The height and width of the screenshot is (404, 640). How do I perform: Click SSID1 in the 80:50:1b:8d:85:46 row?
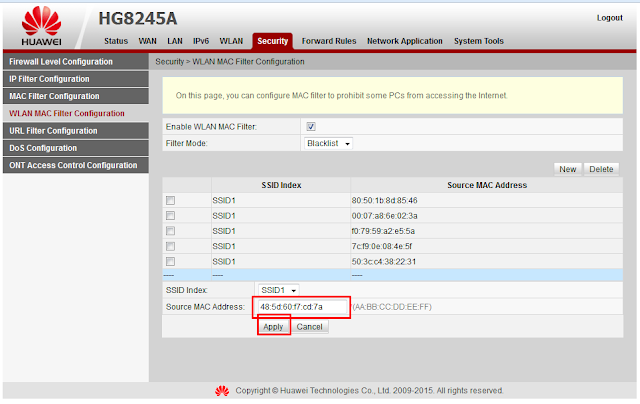click(224, 200)
